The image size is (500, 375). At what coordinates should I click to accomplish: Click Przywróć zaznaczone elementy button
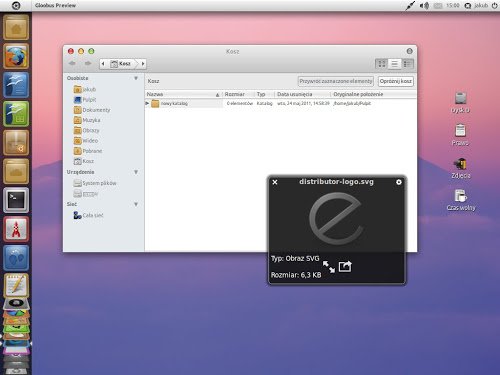(x=336, y=81)
